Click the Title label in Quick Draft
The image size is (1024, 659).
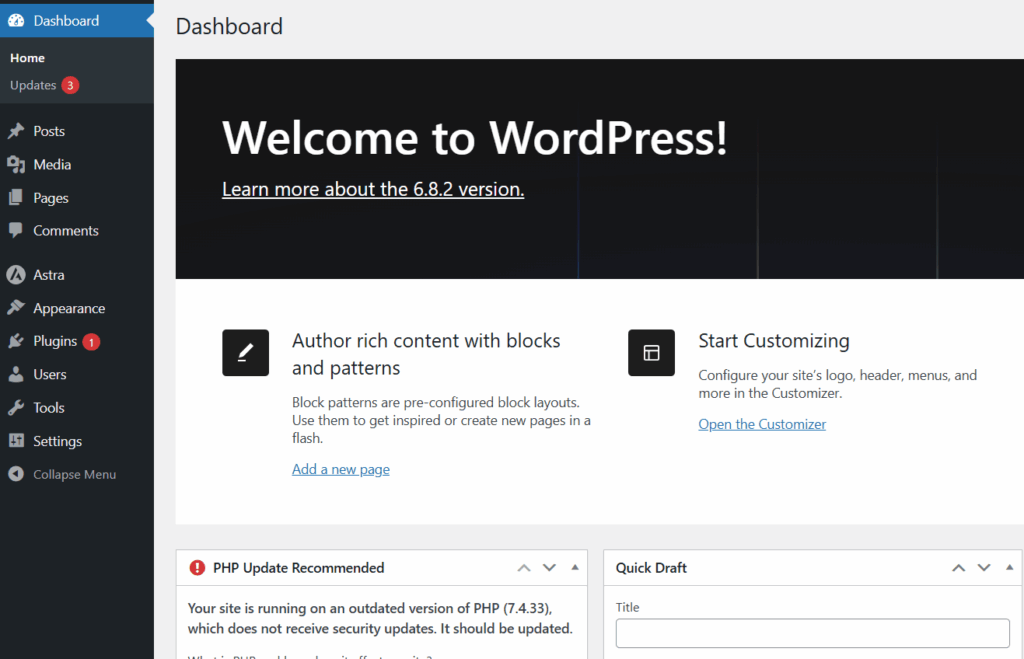pos(628,607)
